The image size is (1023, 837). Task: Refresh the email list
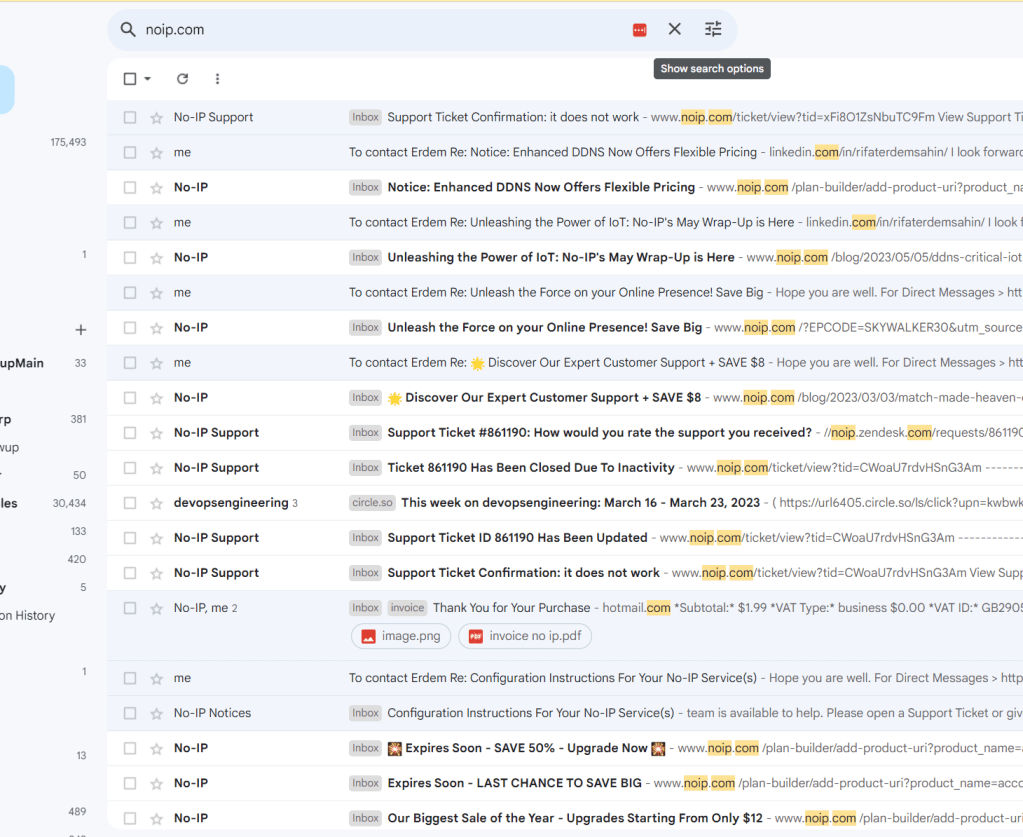[x=183, y=78]
